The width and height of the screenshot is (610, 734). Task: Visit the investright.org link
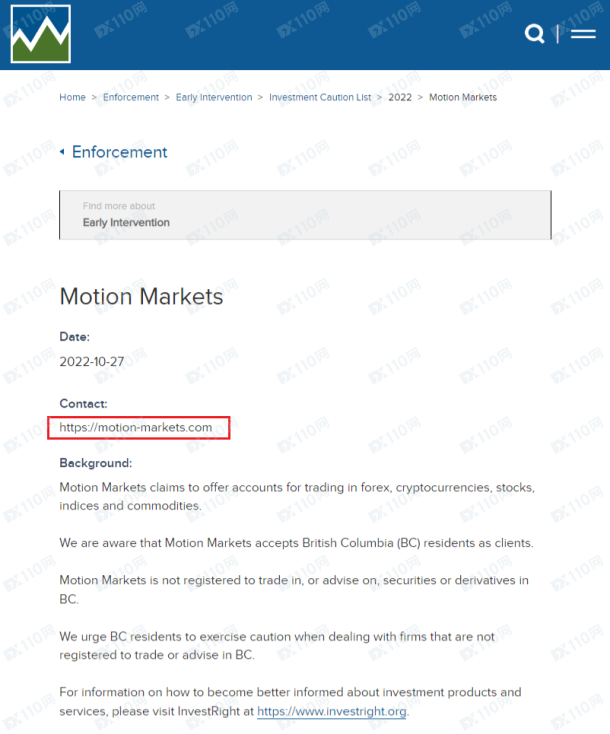(332, 711)
